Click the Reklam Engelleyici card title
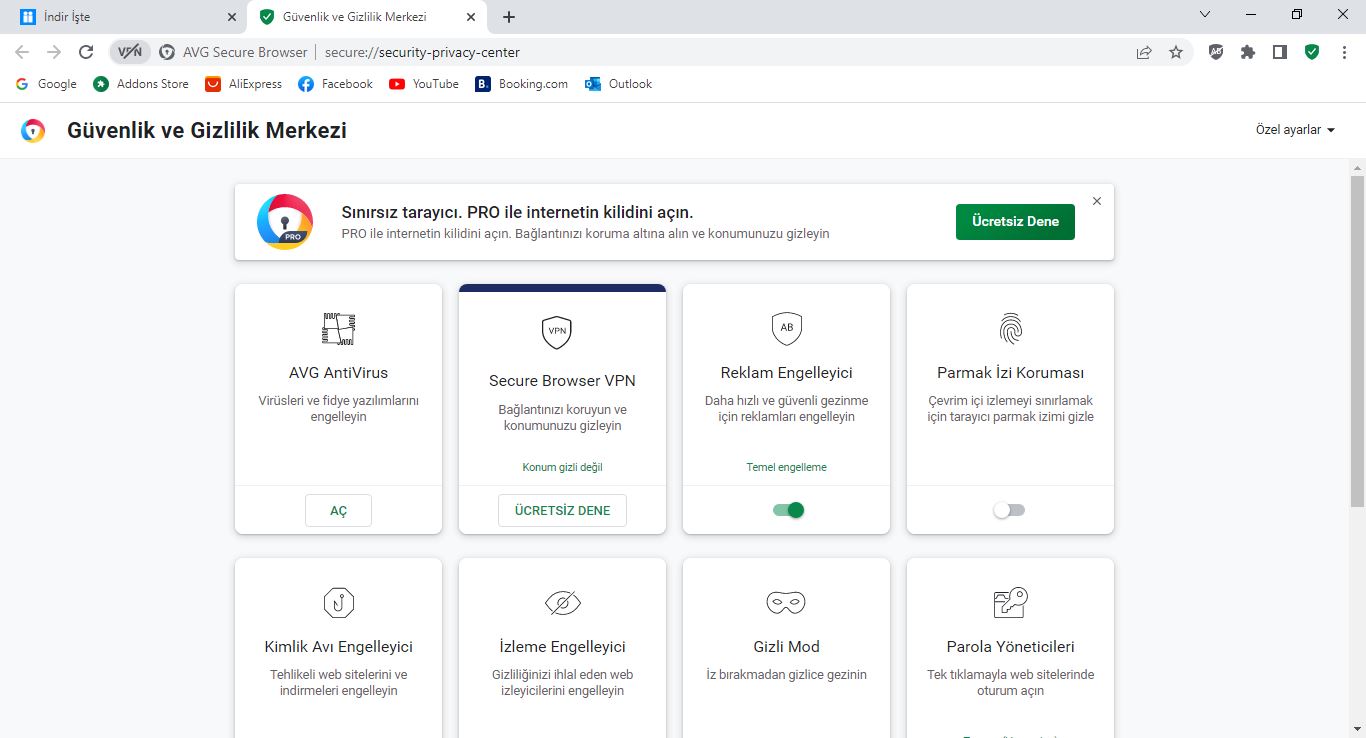The width and height of the screenshot is (1366, 738). click(x=786, y=373)
